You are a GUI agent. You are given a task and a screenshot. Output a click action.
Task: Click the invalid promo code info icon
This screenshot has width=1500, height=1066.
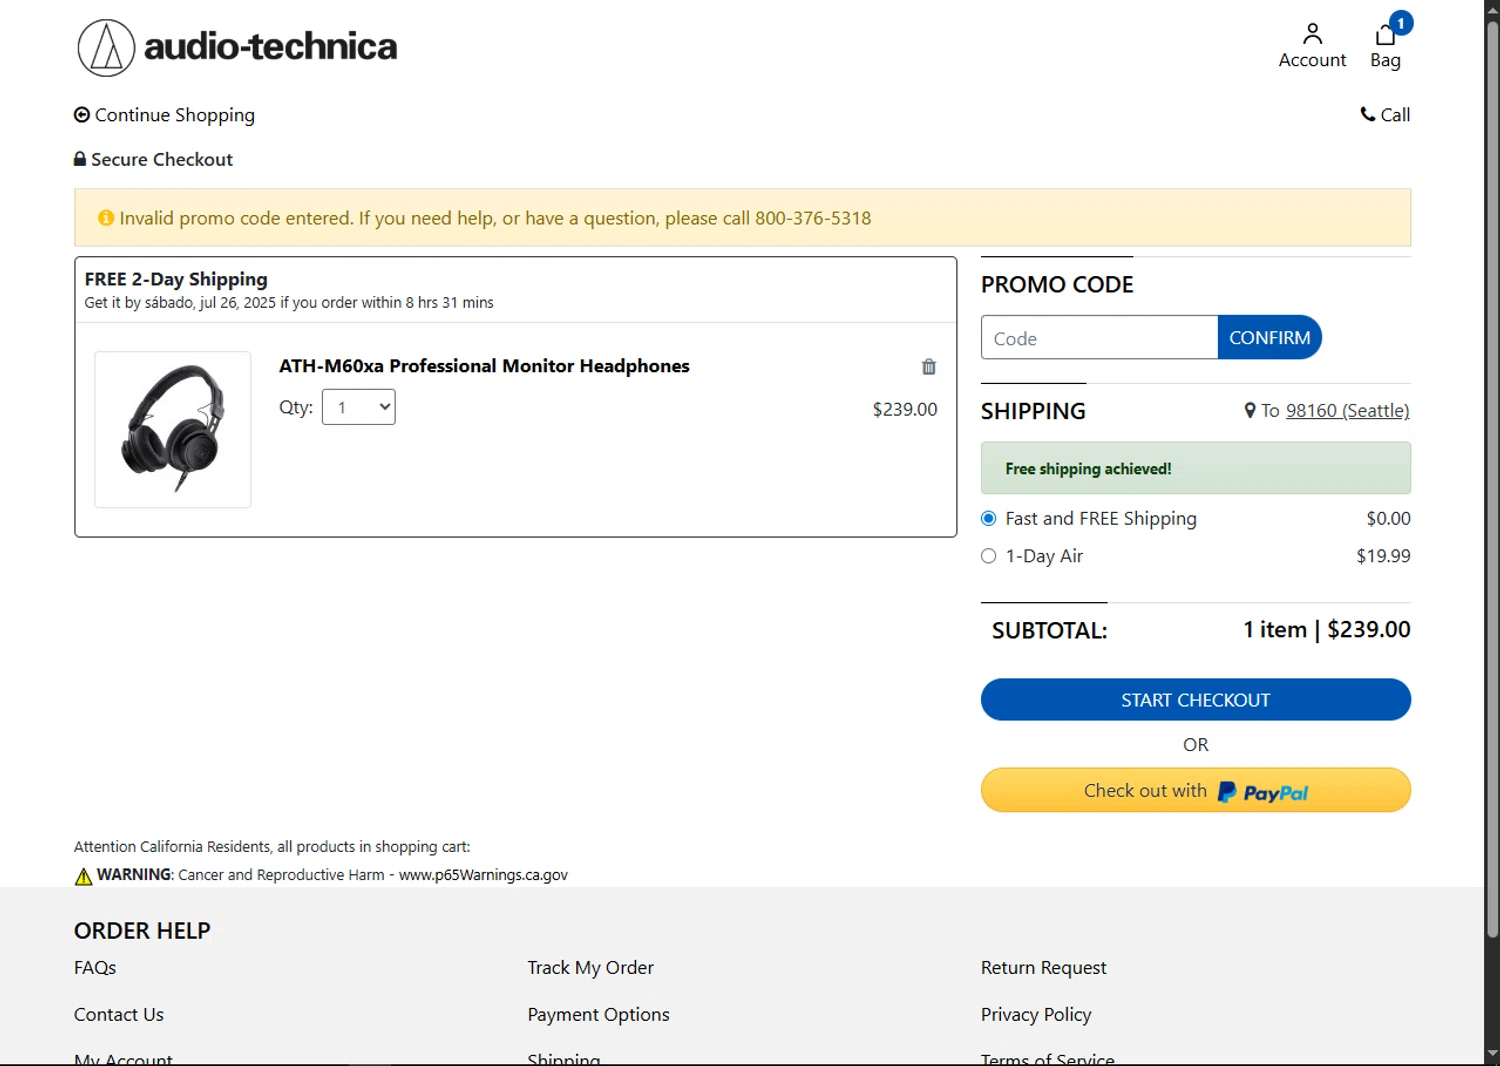(105, 218)
